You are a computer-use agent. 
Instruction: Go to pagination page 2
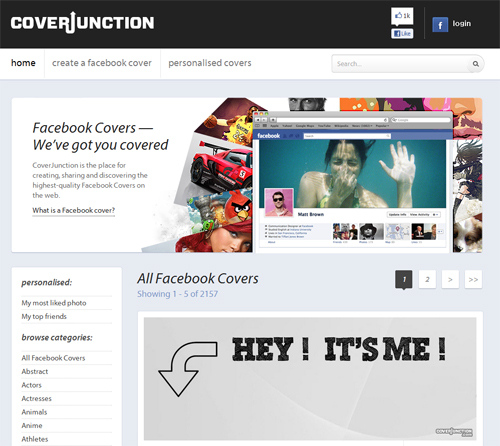coord(427,279)
